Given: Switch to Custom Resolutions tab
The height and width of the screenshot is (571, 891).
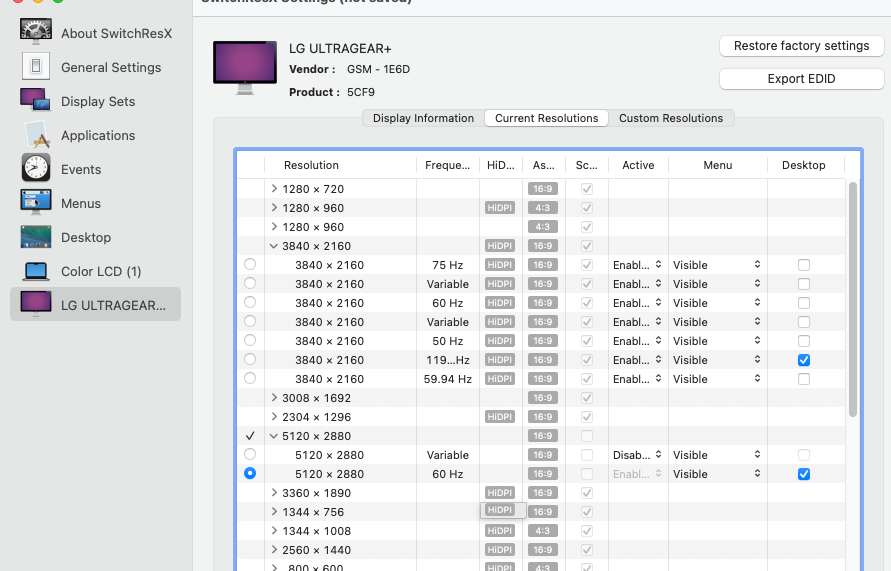Looking at the screenshot, I should coord(671,118).
